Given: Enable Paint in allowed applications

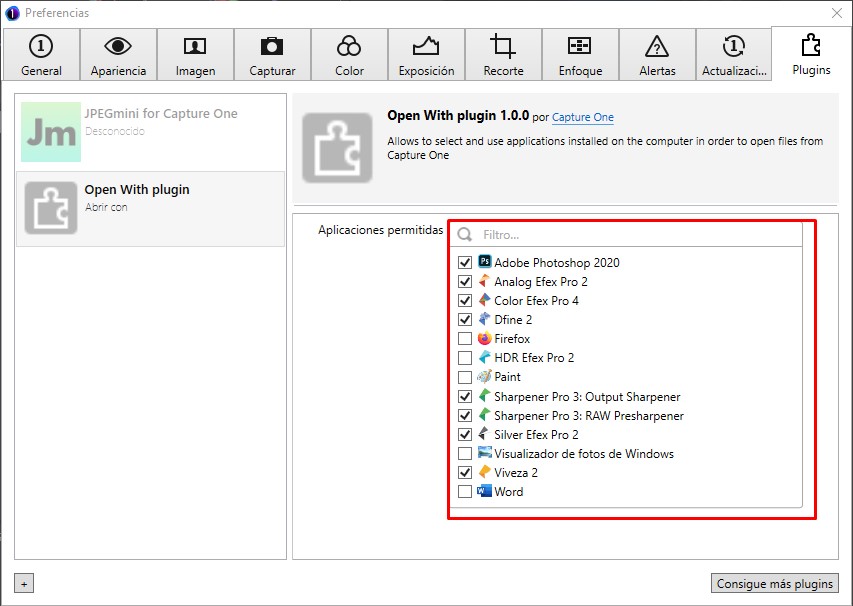Looking at the screenshot, I should 465,377.
